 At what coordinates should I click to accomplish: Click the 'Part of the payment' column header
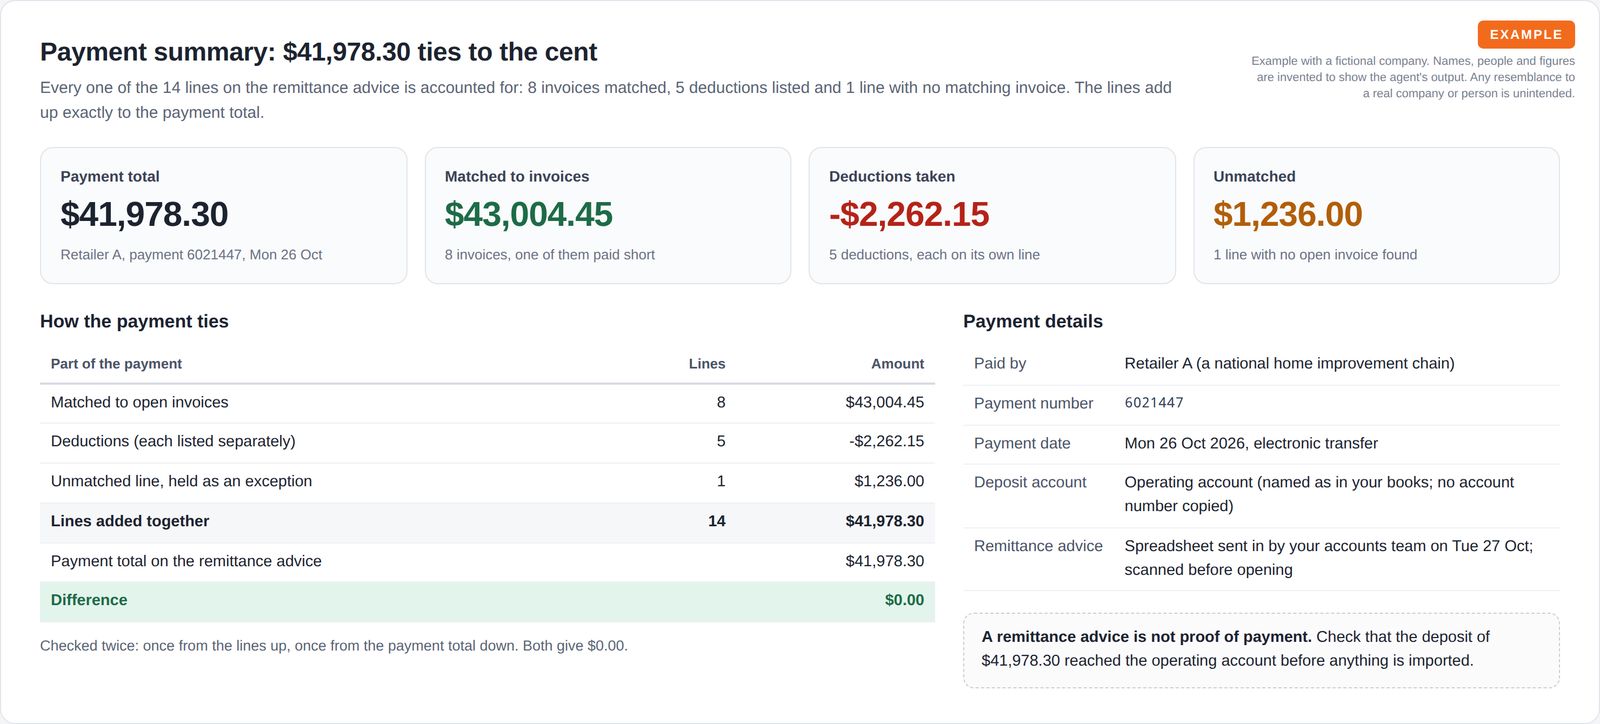pyautogui.click(x=116, y=364)
